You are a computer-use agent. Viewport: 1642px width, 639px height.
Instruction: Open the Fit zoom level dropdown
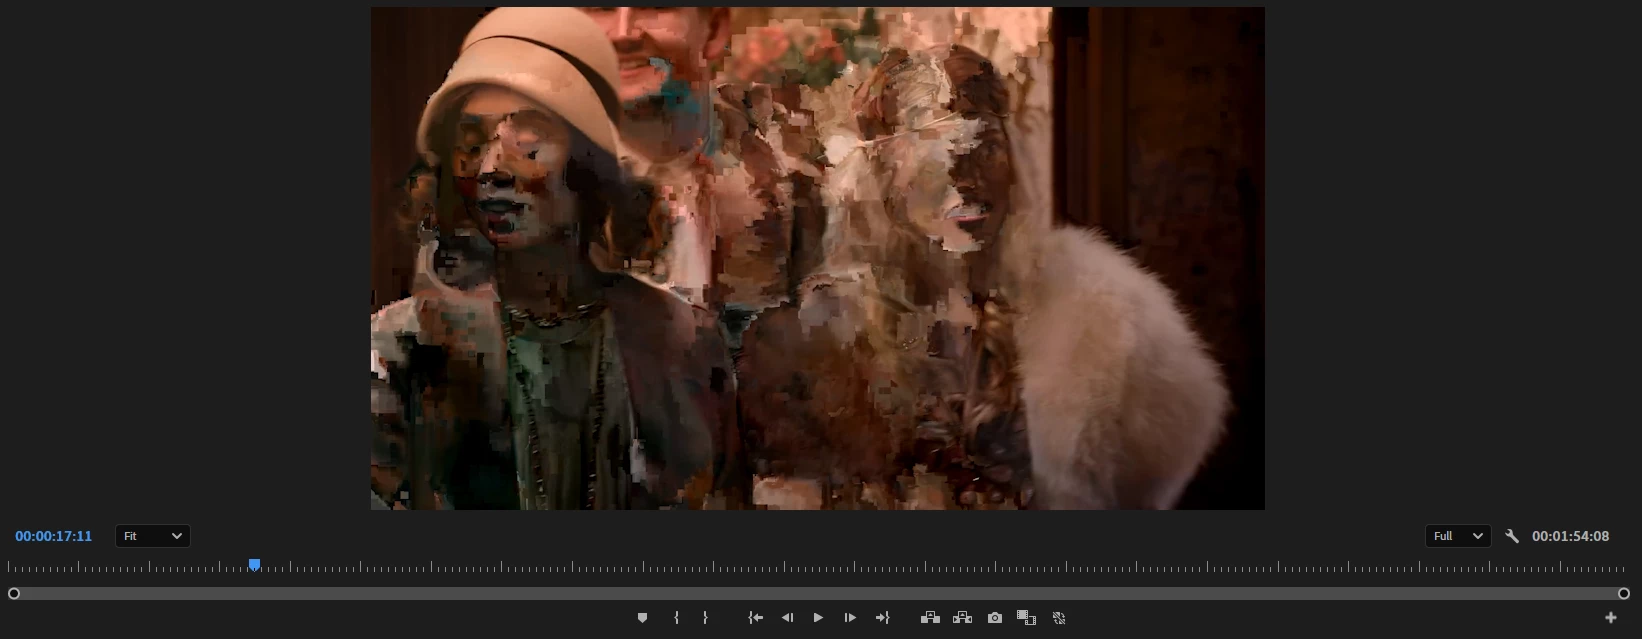153,536
